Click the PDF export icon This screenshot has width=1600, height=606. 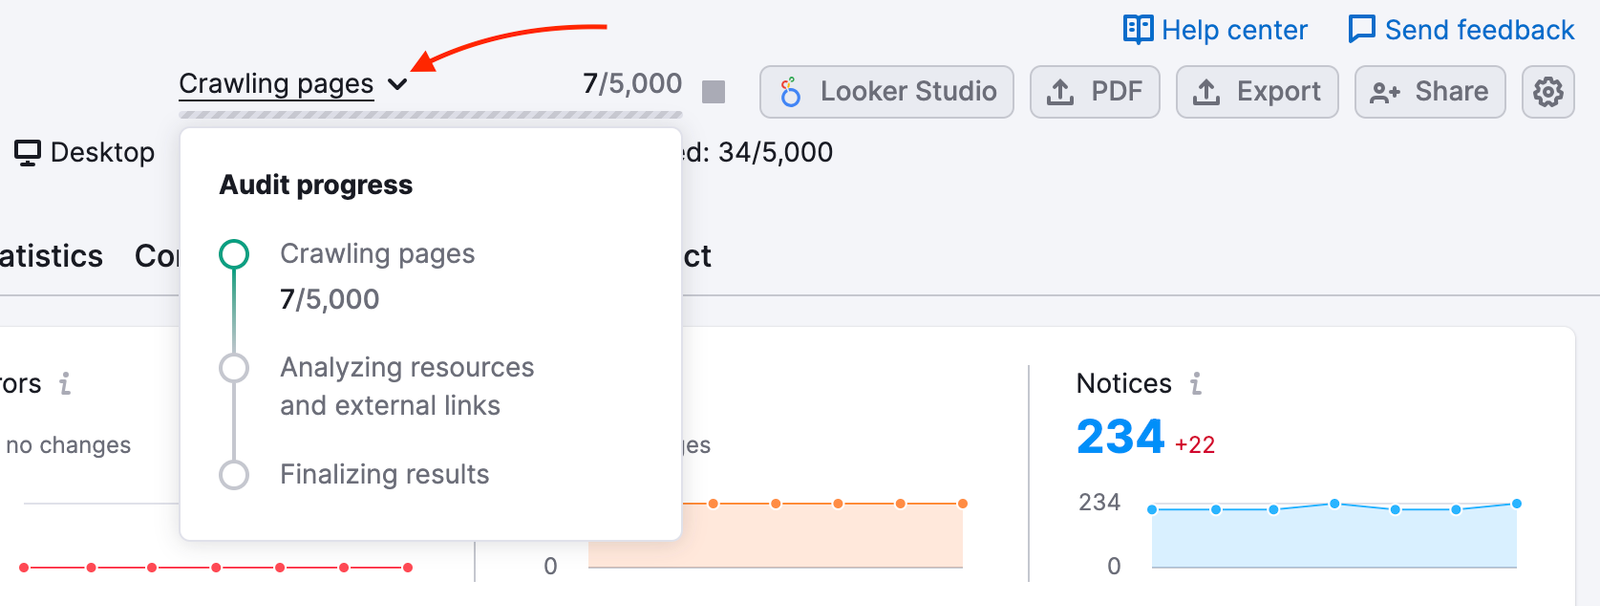(1063, 91)
